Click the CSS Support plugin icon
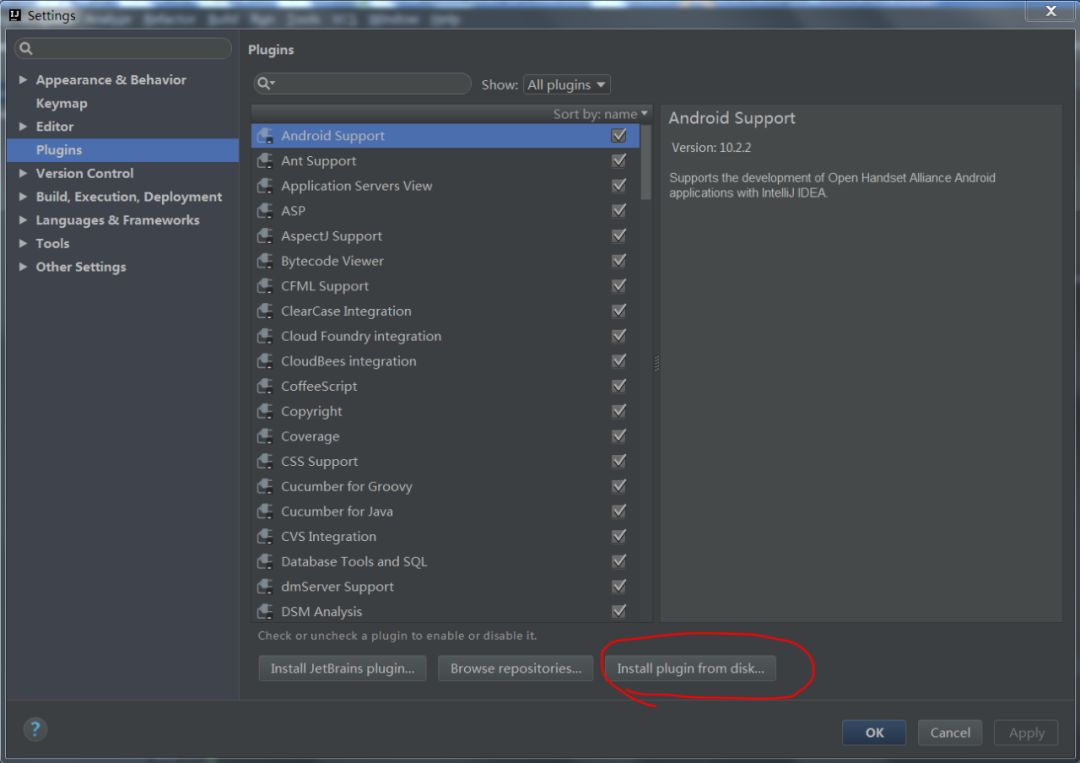The width and height of the screenshot is (1080, 763). pyautogui.click(x=264, y=461)
